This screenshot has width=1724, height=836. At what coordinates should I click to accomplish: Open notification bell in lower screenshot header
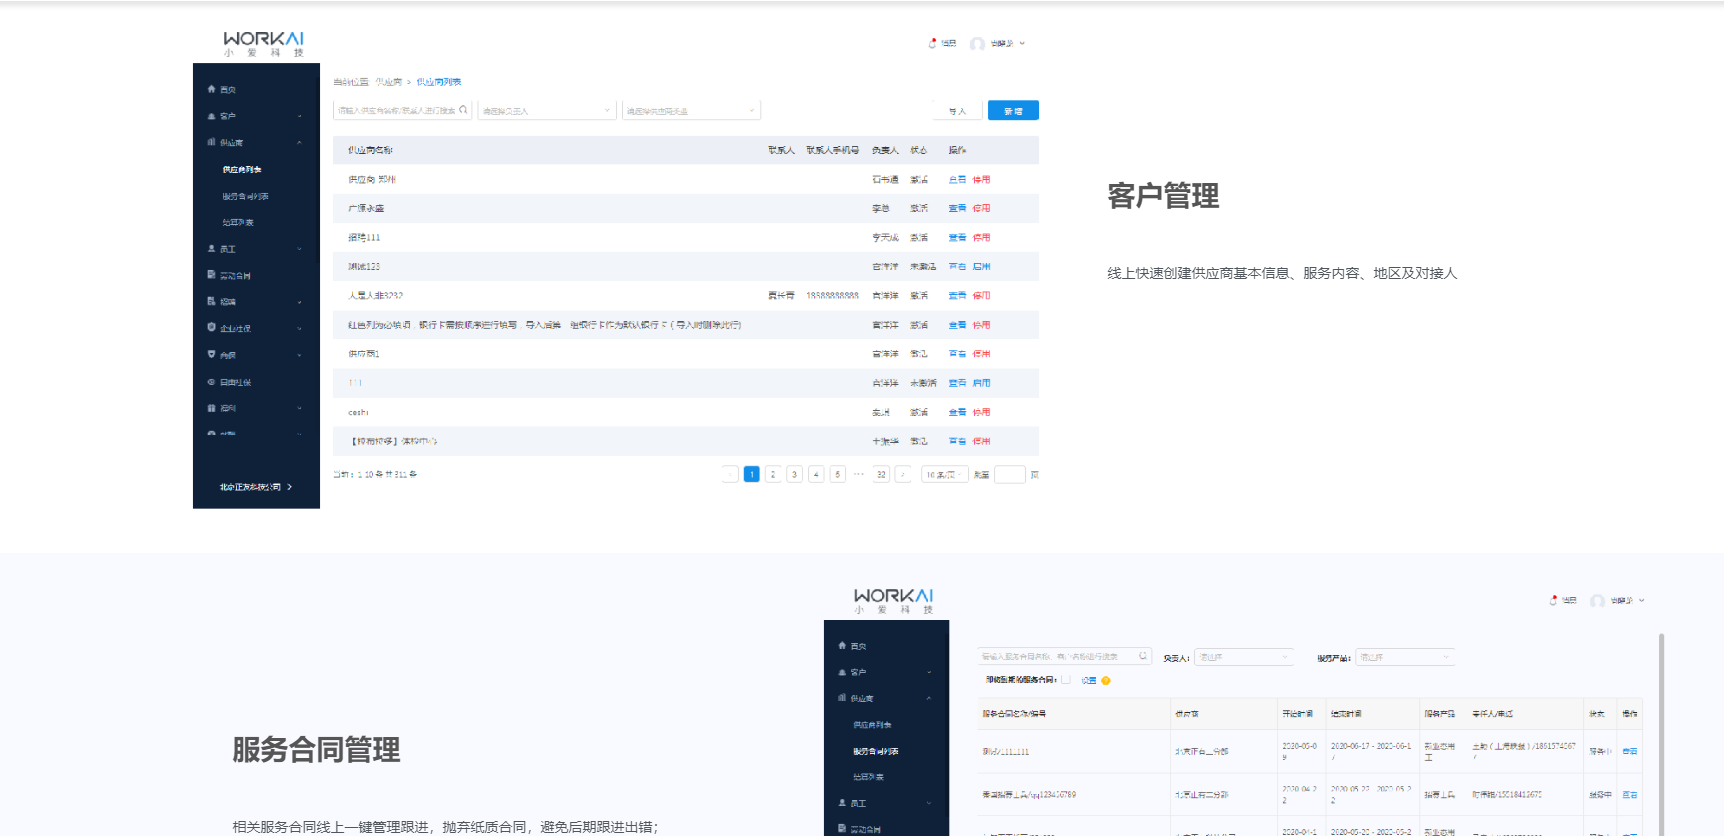coord(1553,600)
